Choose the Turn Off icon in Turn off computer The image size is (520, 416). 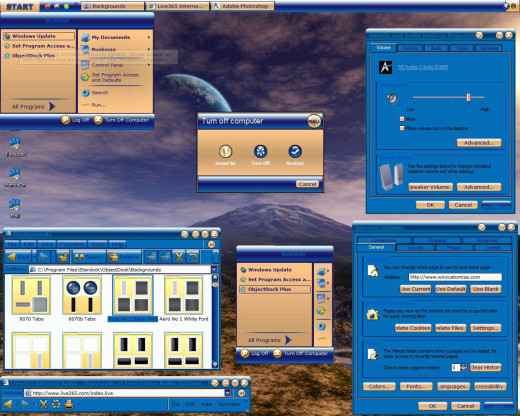tap(260, 151)
